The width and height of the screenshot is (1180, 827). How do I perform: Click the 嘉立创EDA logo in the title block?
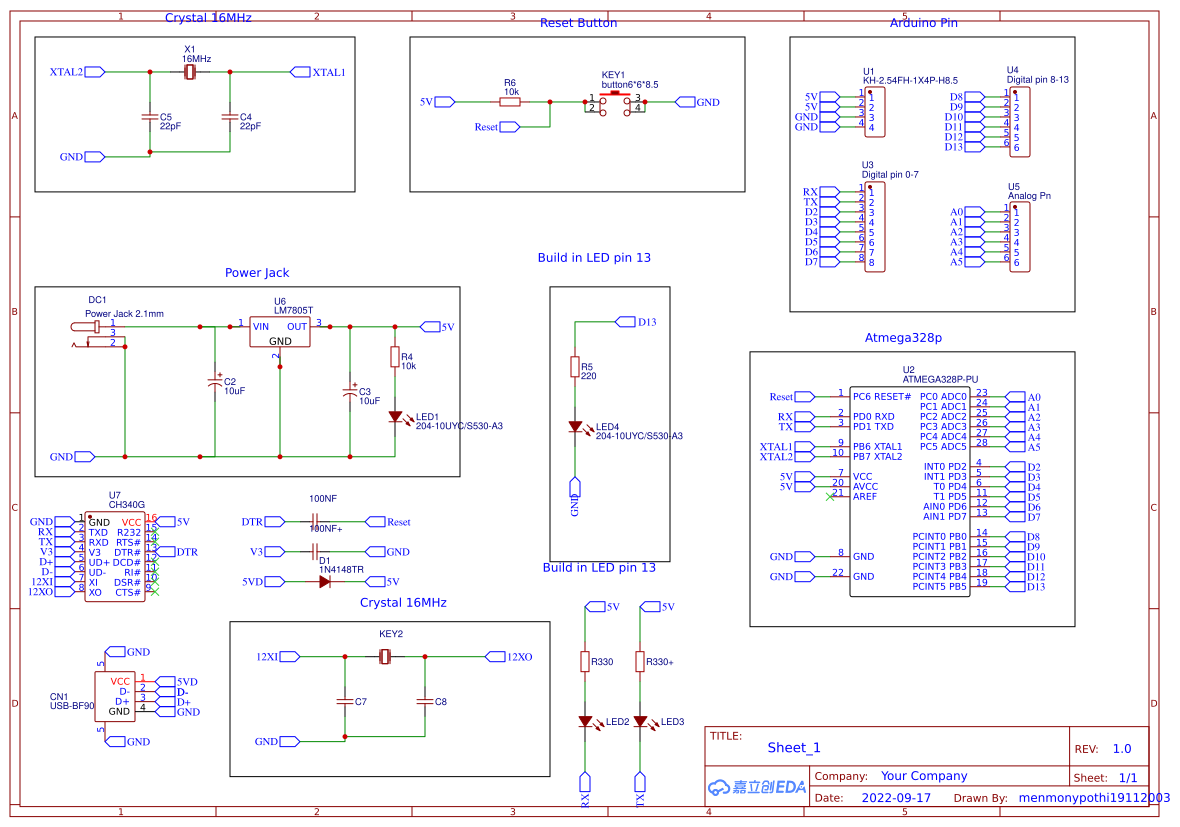pos(755,787)
